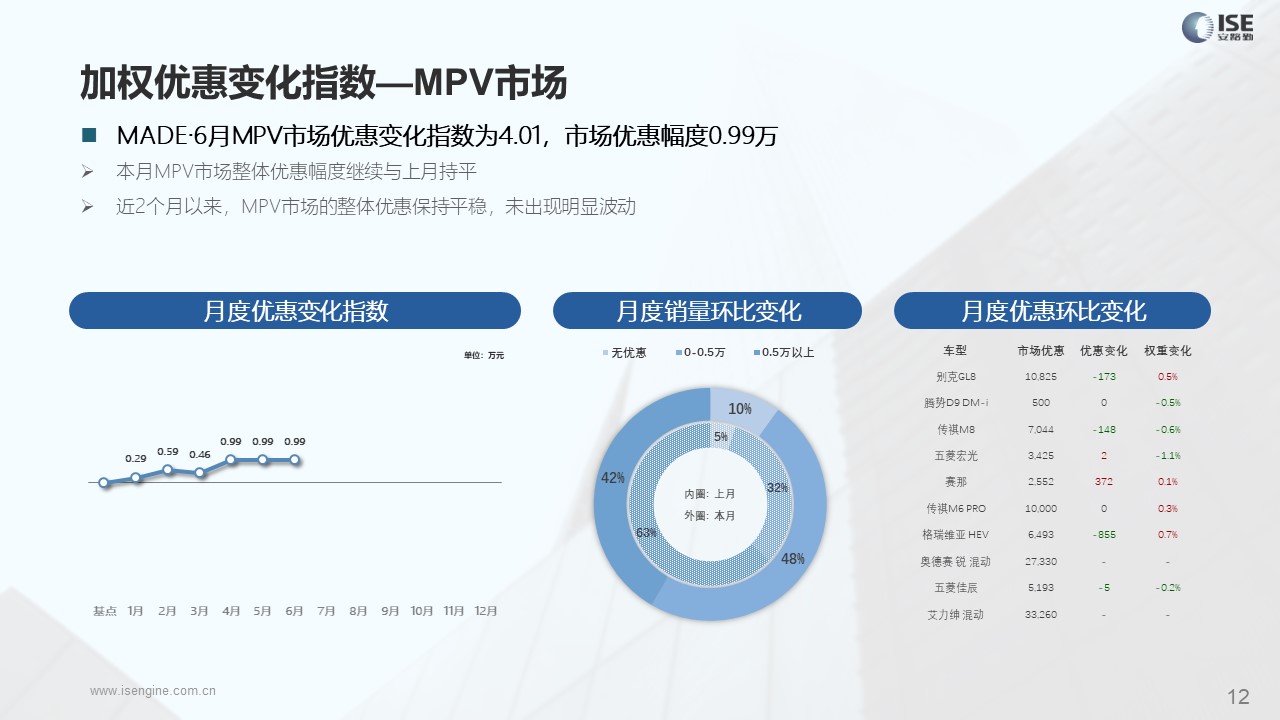Select the 0.59 data label on line chart
Image resolution: width=1280 pixels, height=720 pixels.
(x=167, y=451)
